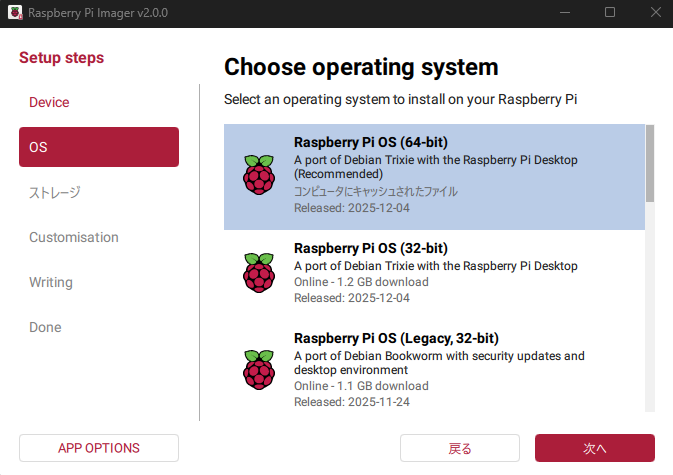
Task: Go to the Device setup step
Action: pos(49,102)
